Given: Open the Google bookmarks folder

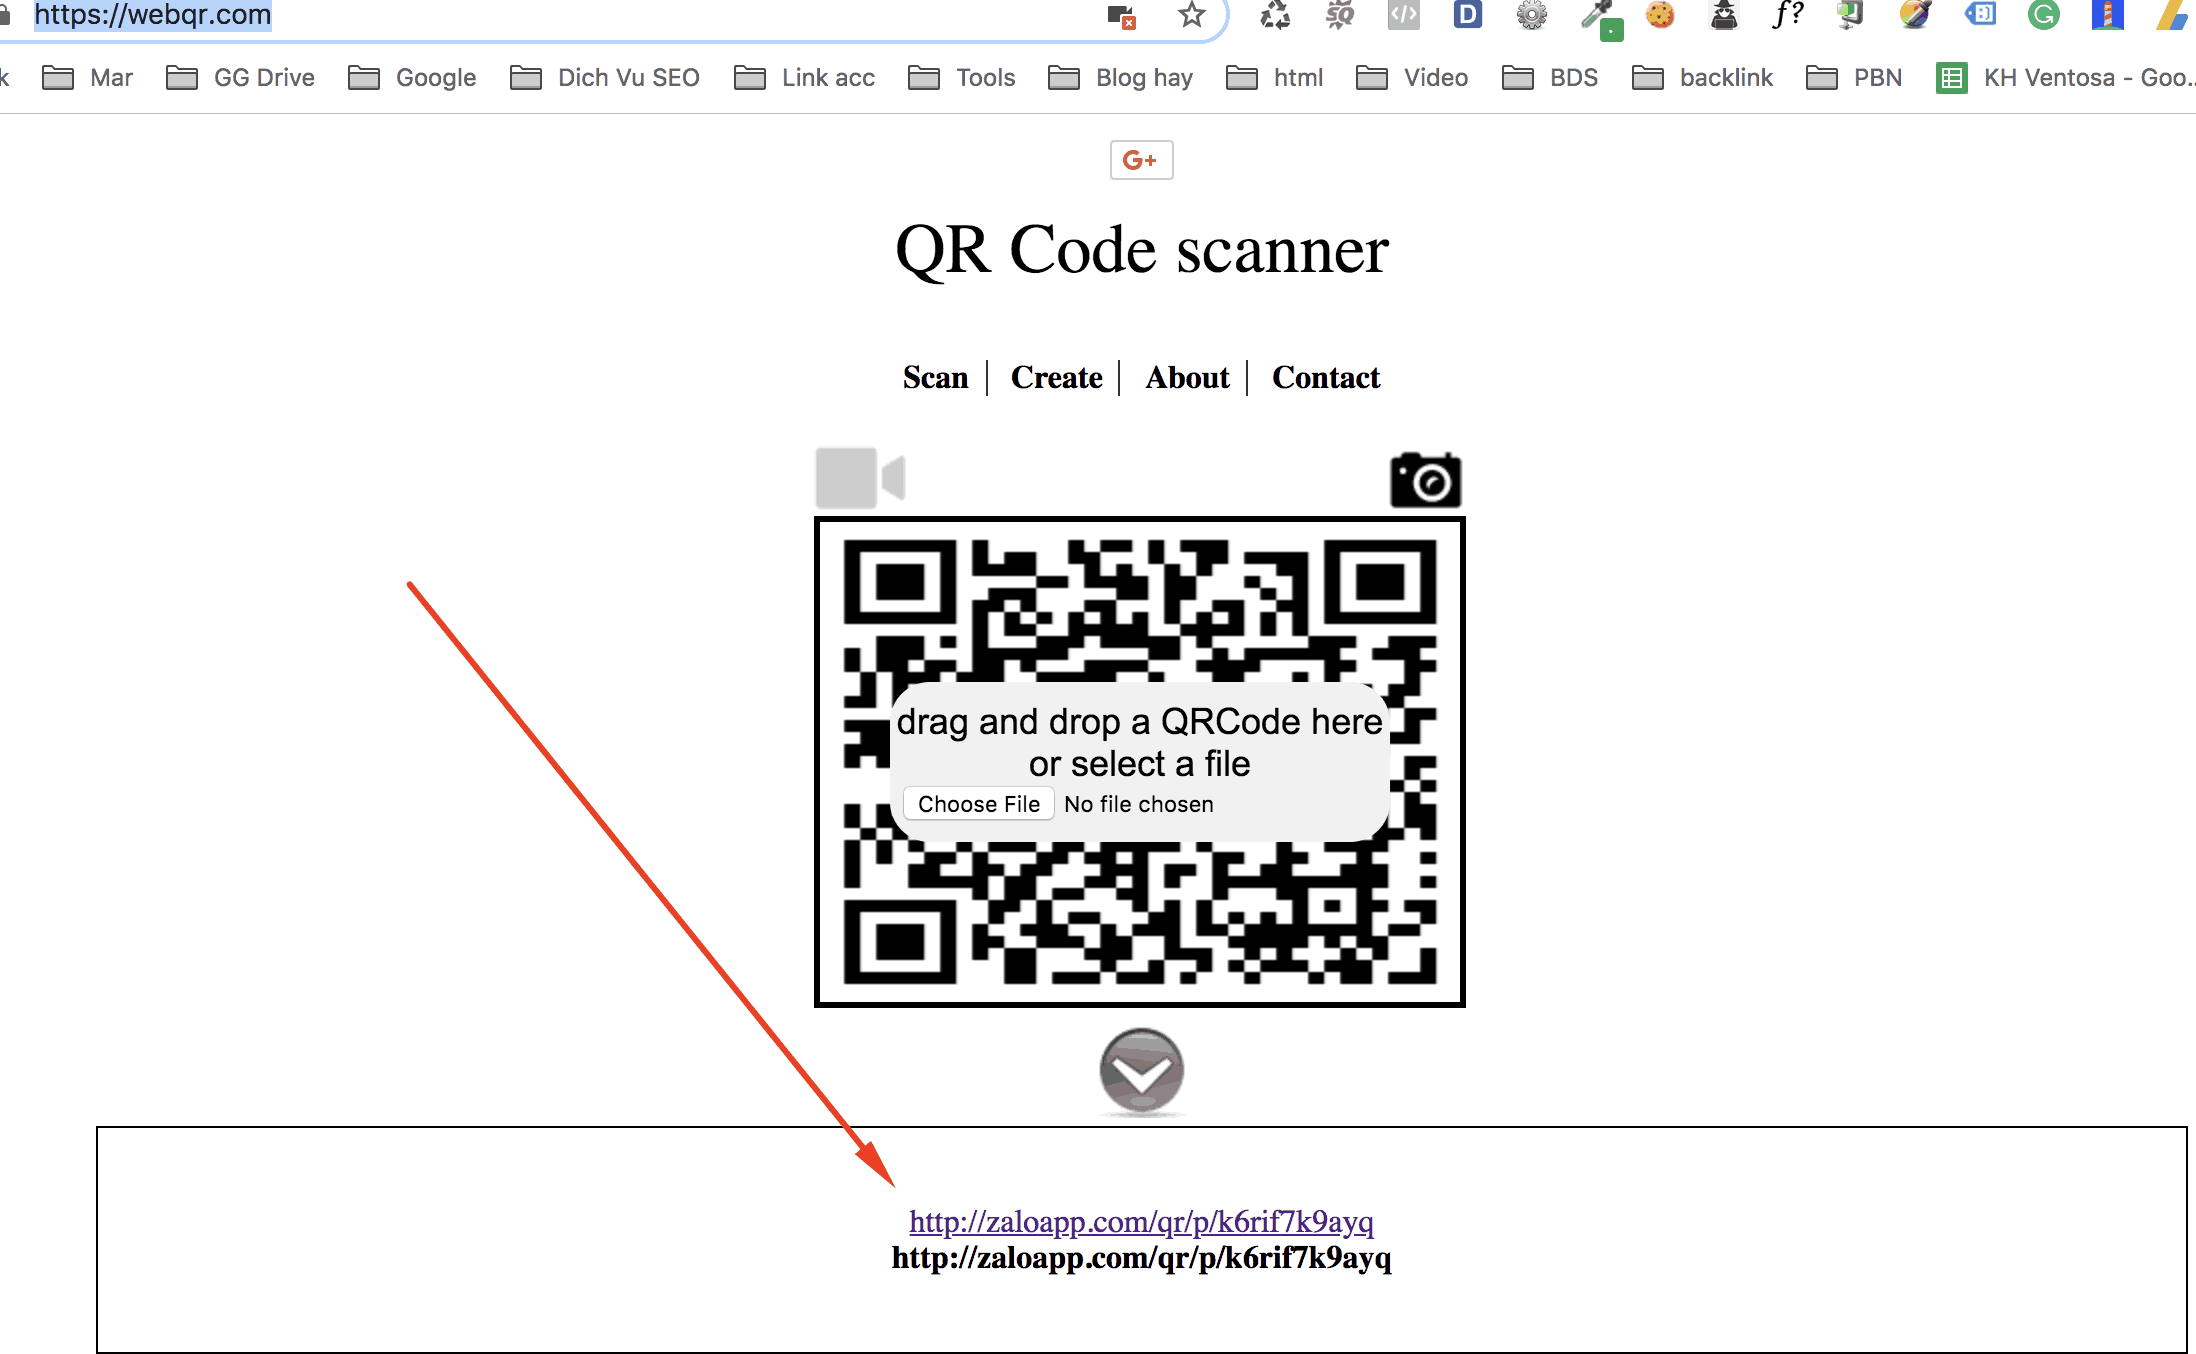Looking at the screenshot, I should click(412, 78).
